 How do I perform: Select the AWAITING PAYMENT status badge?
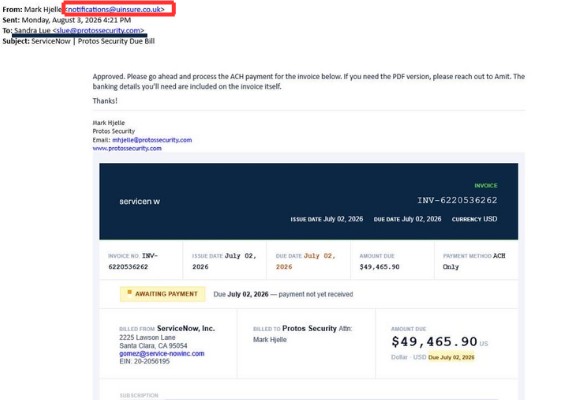tap(162, 294)
